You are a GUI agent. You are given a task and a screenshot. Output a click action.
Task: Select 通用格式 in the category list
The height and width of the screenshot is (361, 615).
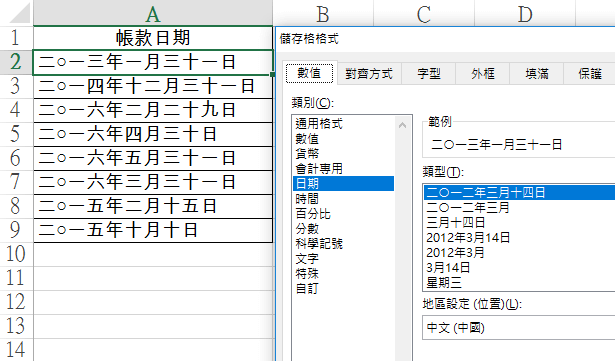pos(343,124)
